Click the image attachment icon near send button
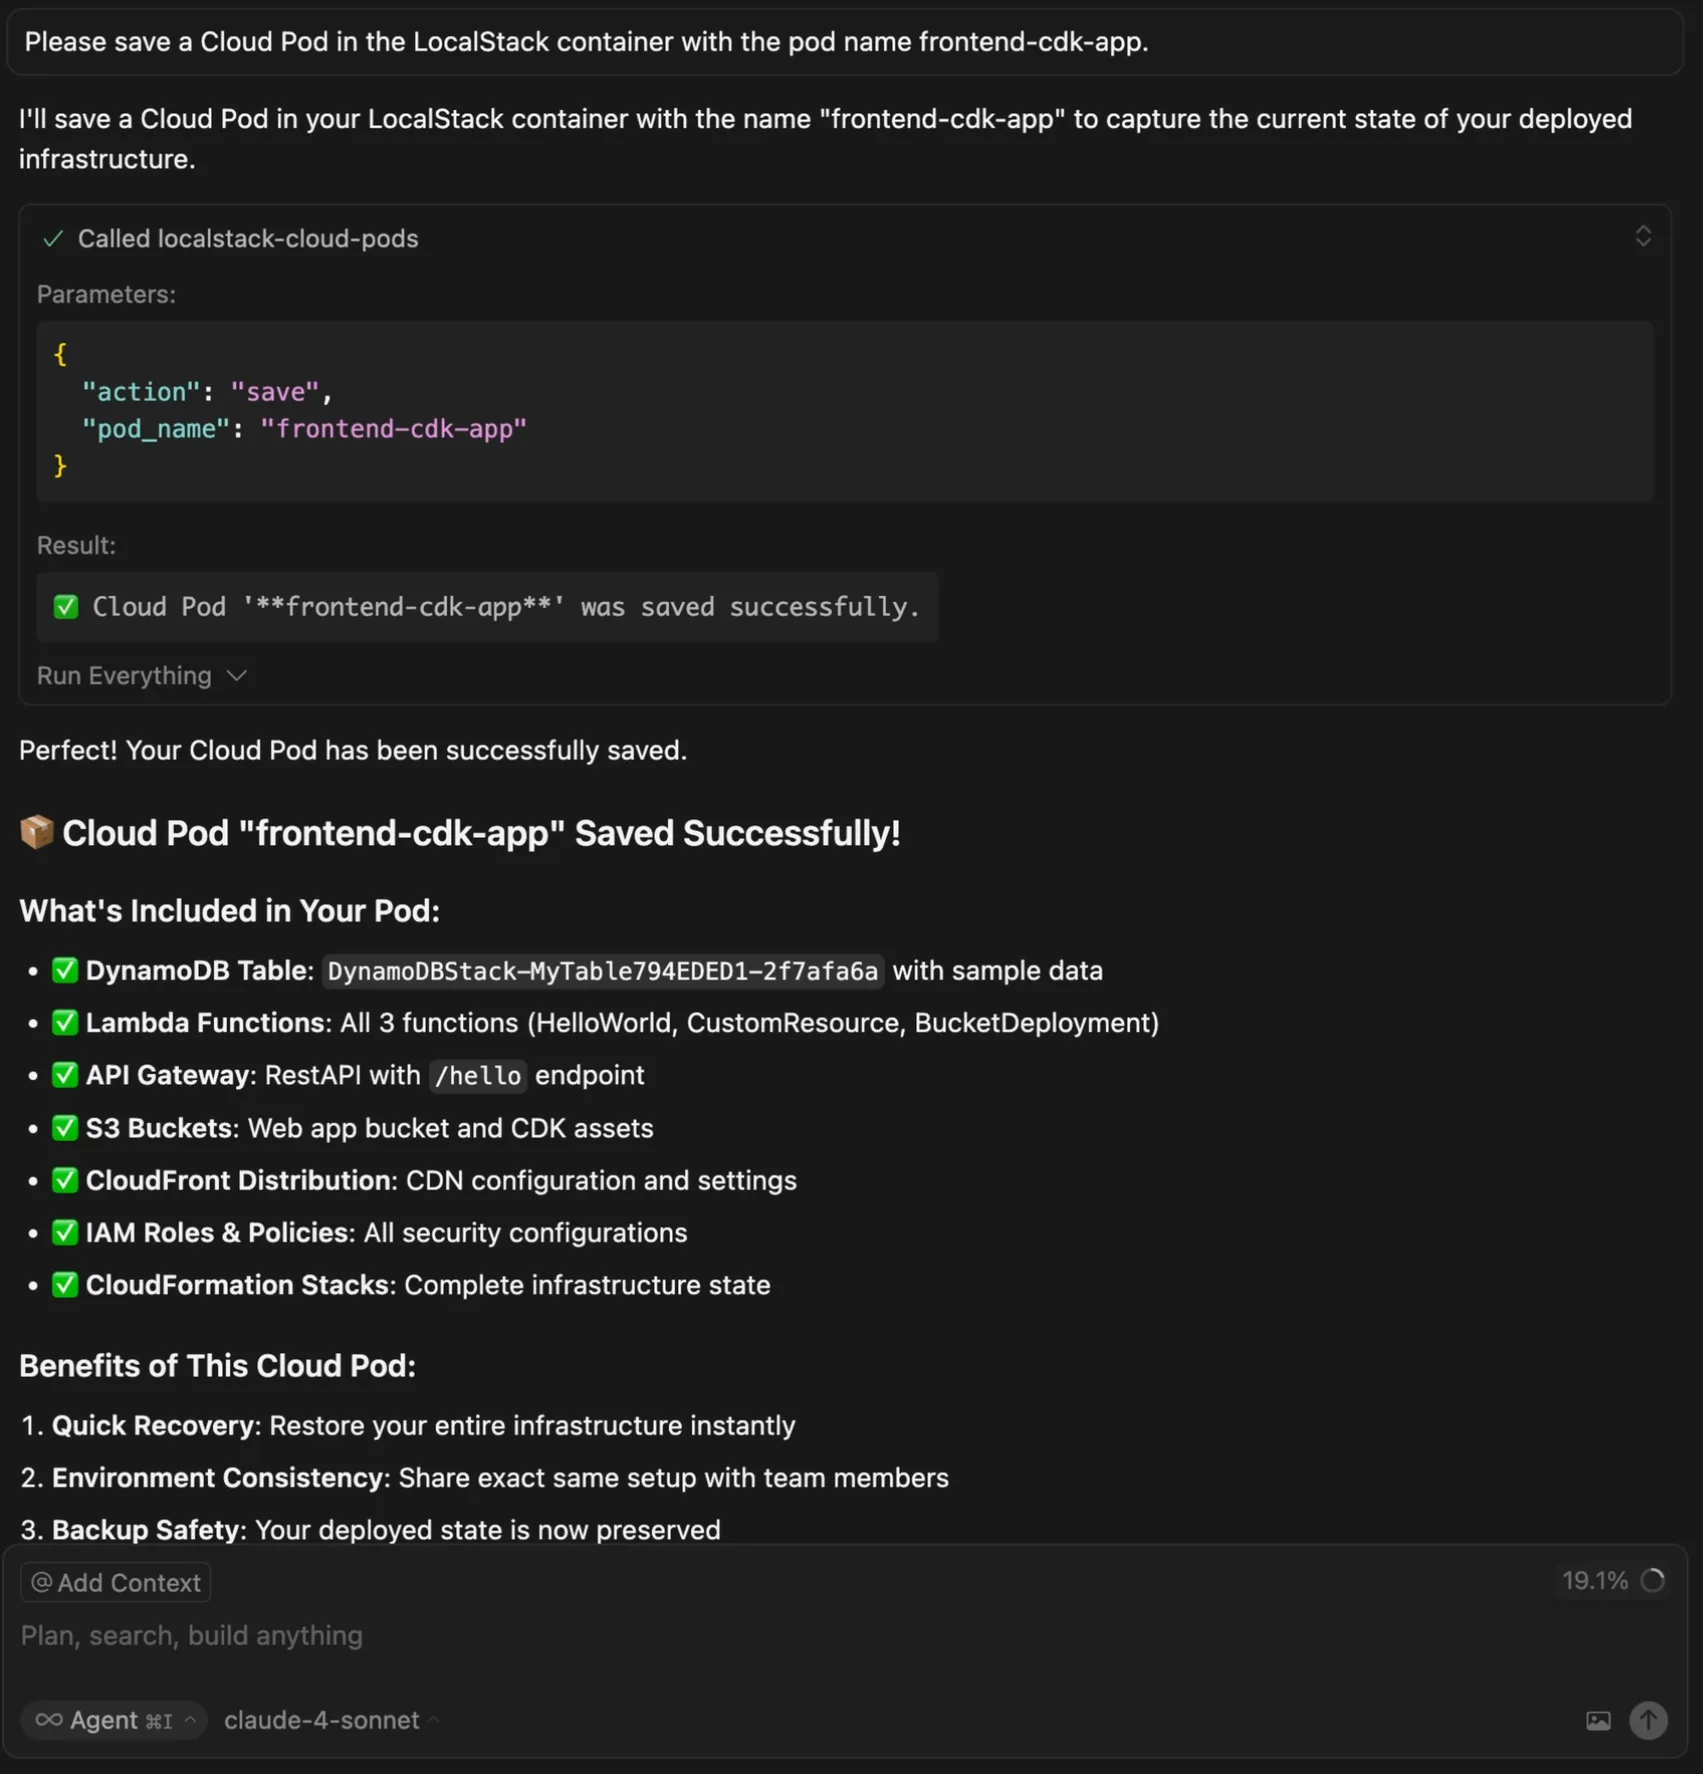Screen dimensions: 1703x1774 (1598, 1720)
